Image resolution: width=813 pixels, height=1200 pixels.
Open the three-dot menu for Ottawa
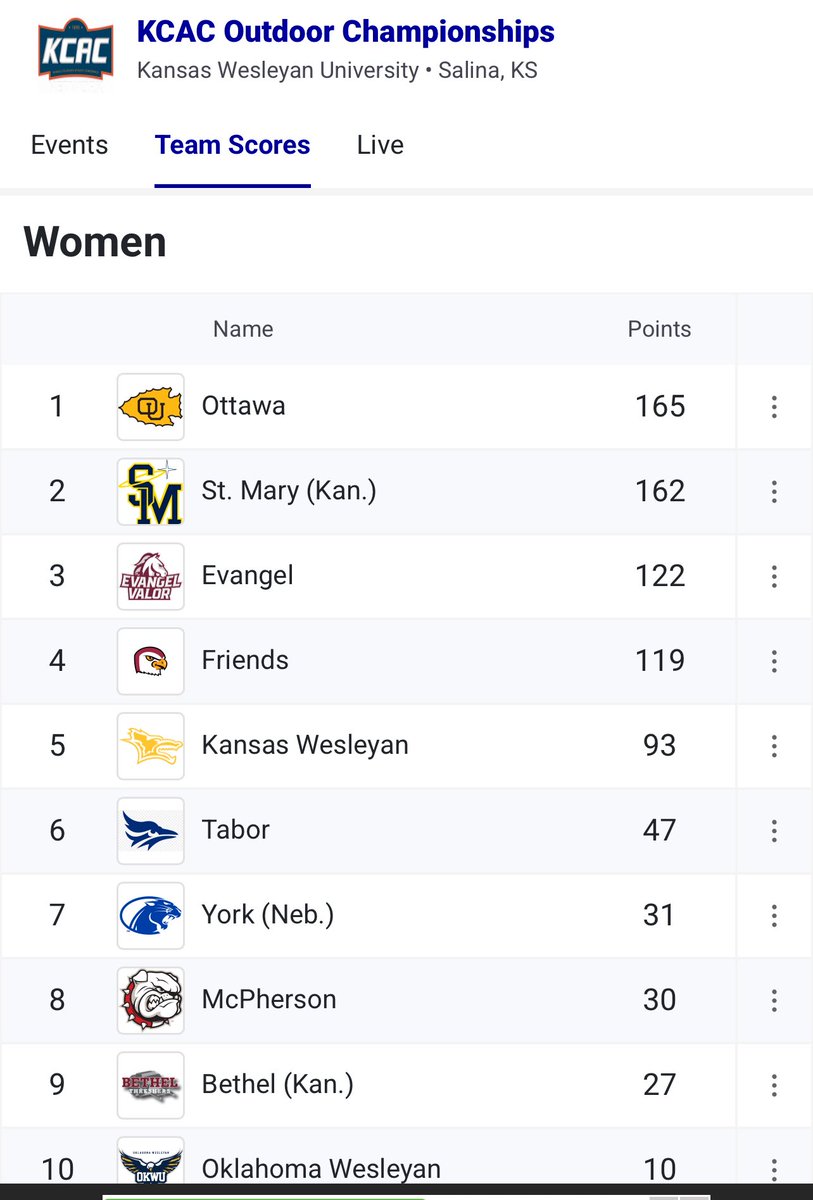(774, 406)
